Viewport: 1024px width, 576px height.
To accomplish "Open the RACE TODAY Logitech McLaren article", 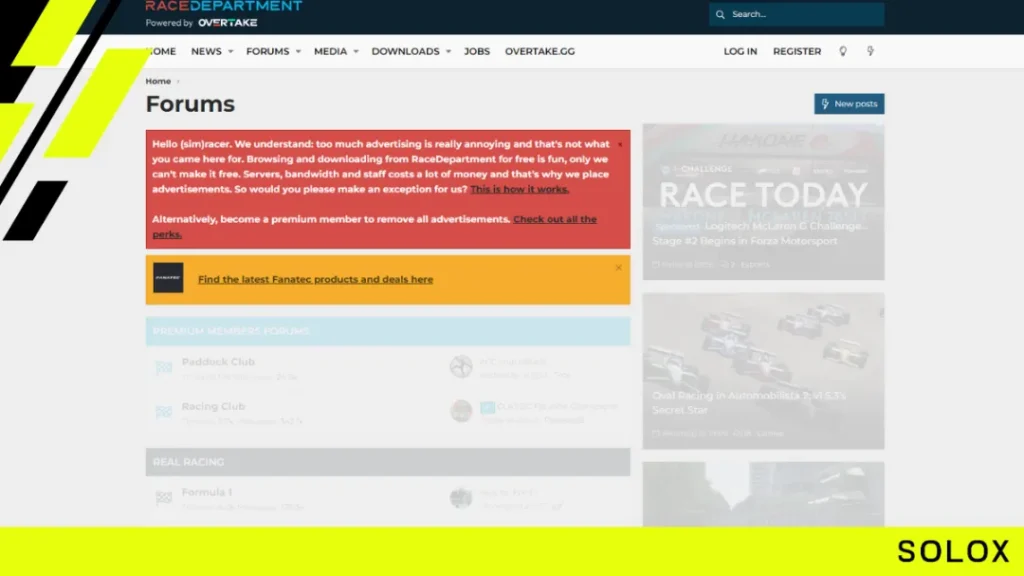I will click(x=763, y=202).
